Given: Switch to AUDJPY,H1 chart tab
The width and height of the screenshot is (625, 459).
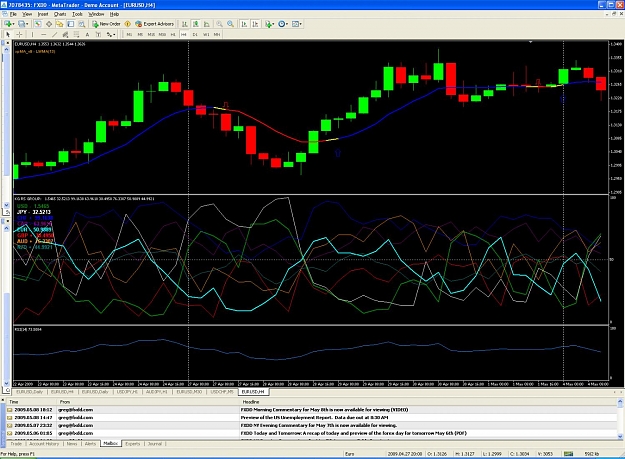Looking at the screenshot, I should (x=157, y=392).
